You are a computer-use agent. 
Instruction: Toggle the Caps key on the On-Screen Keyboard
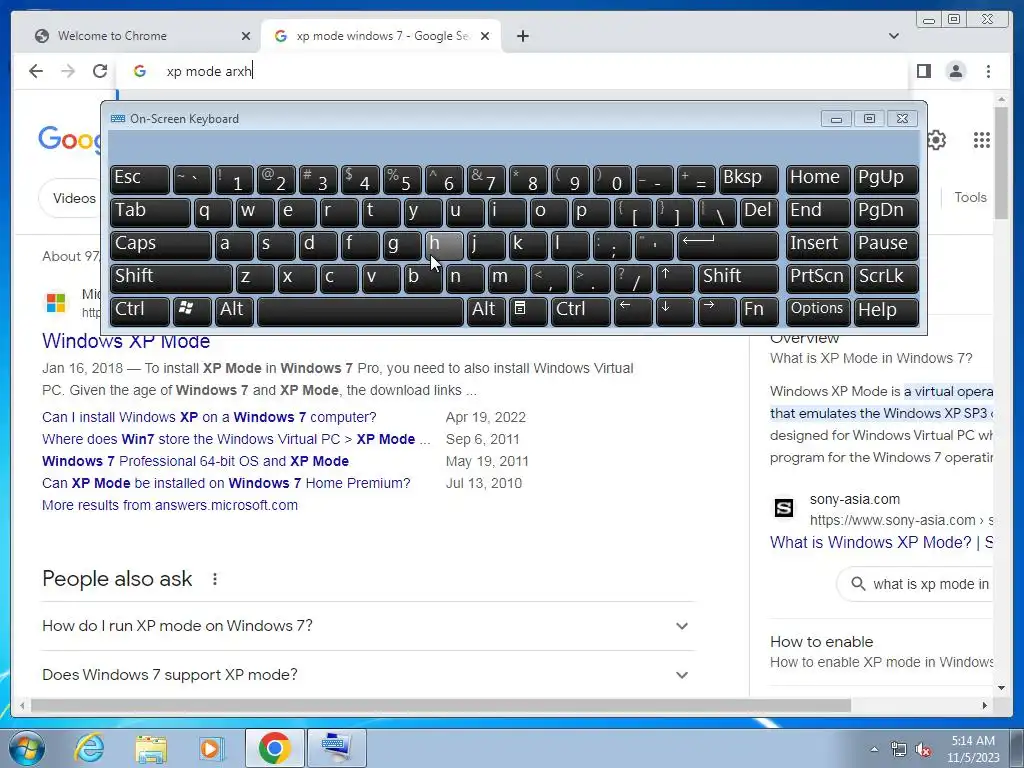click(x=161, y=245)
